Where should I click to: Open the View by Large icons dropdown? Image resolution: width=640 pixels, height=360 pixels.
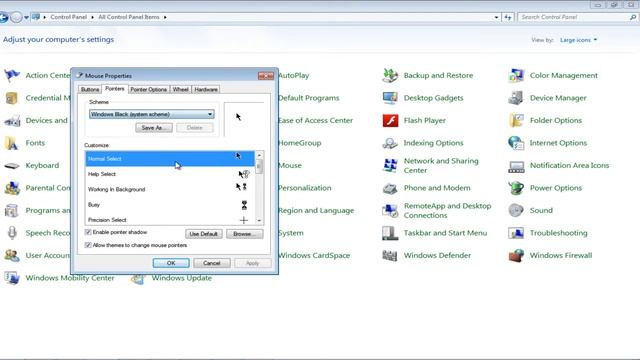[578, 40]
